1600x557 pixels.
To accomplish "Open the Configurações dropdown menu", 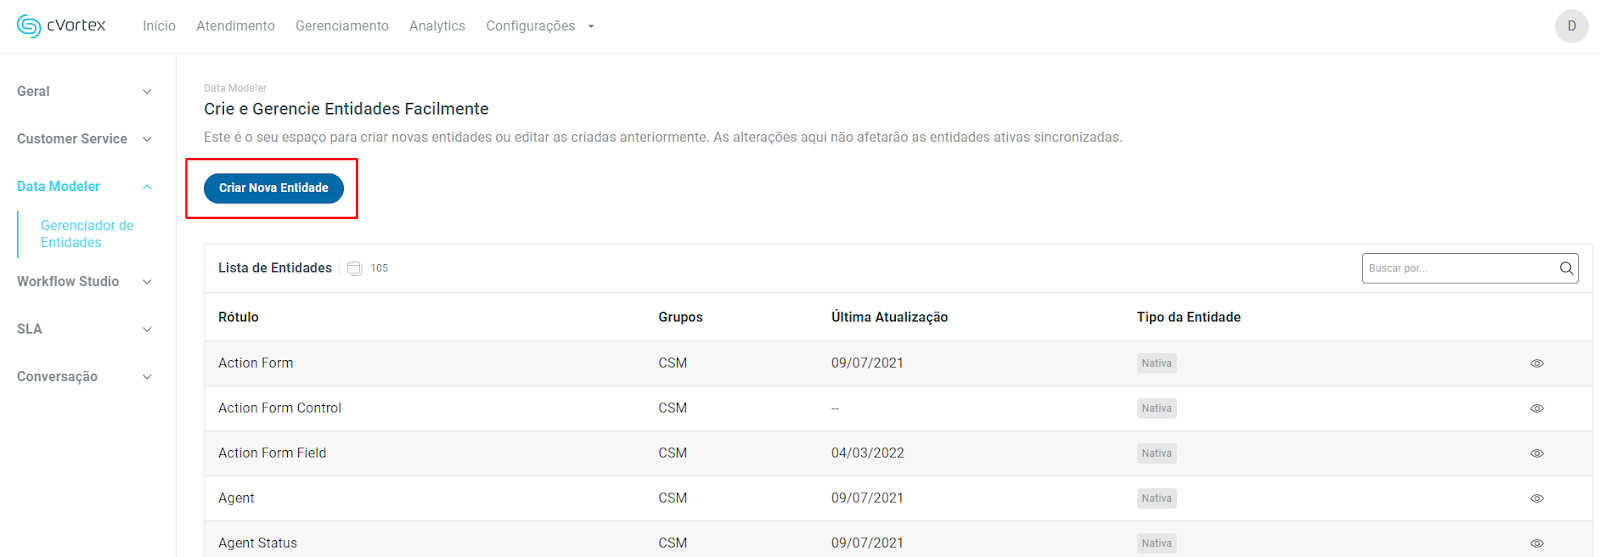I will click(539, 26).
